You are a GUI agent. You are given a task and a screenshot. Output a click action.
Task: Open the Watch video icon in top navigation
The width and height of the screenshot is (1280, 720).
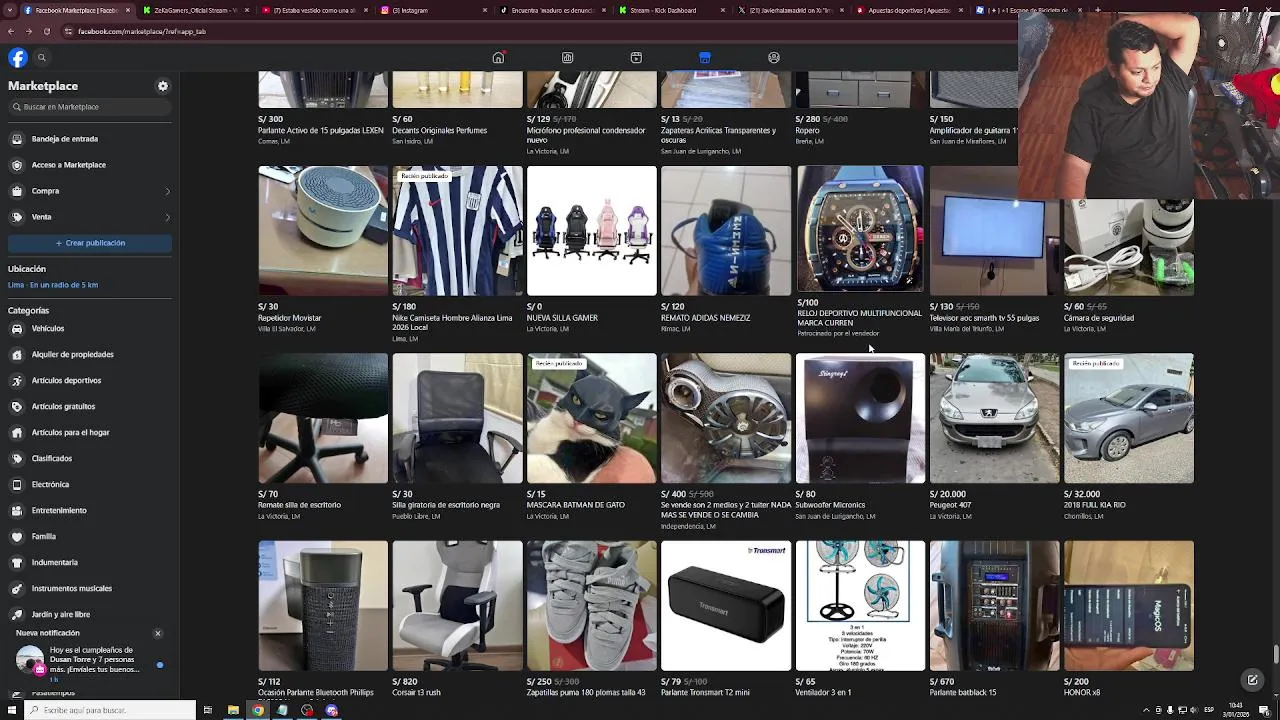[x=636, y=57]
